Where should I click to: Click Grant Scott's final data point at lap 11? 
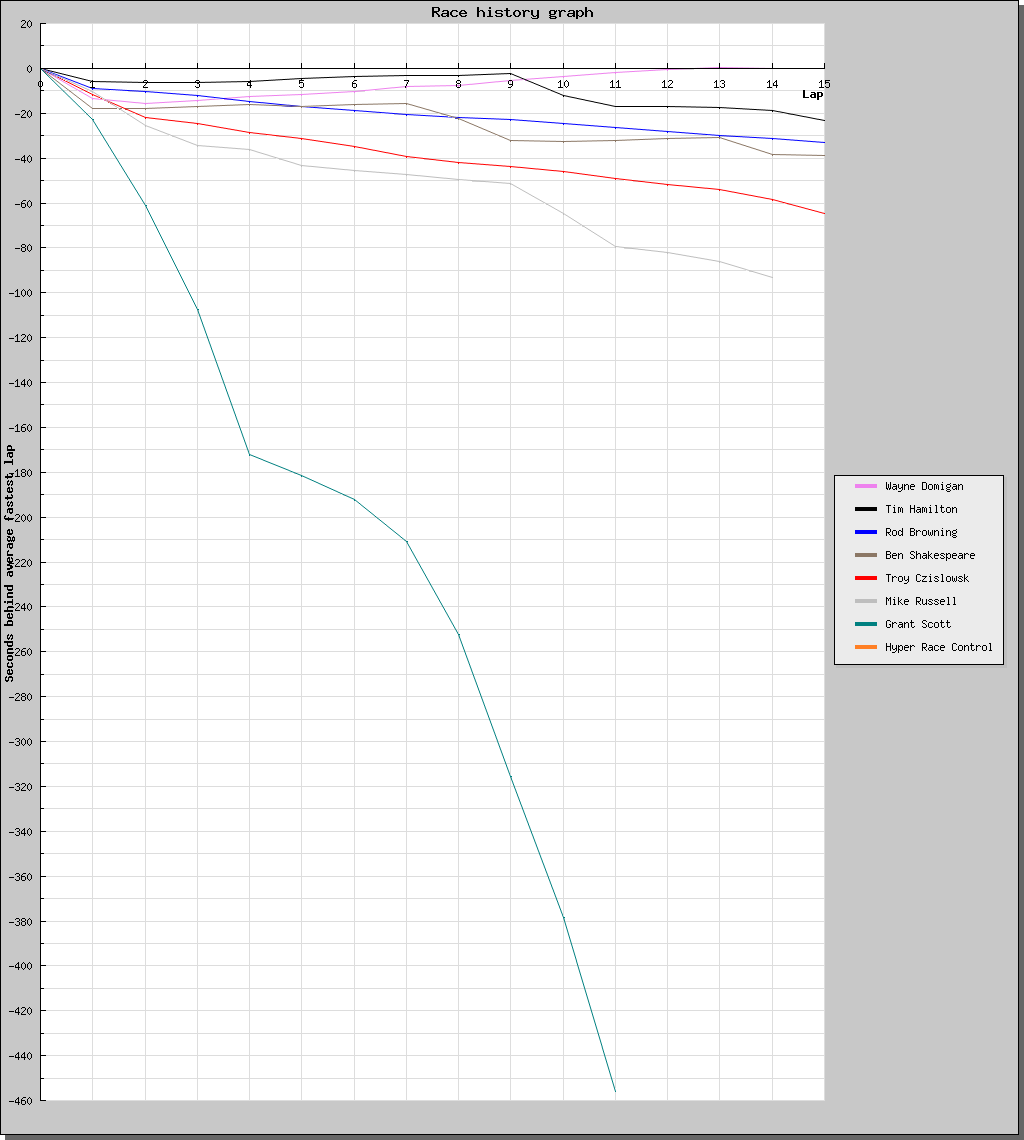615,1091
